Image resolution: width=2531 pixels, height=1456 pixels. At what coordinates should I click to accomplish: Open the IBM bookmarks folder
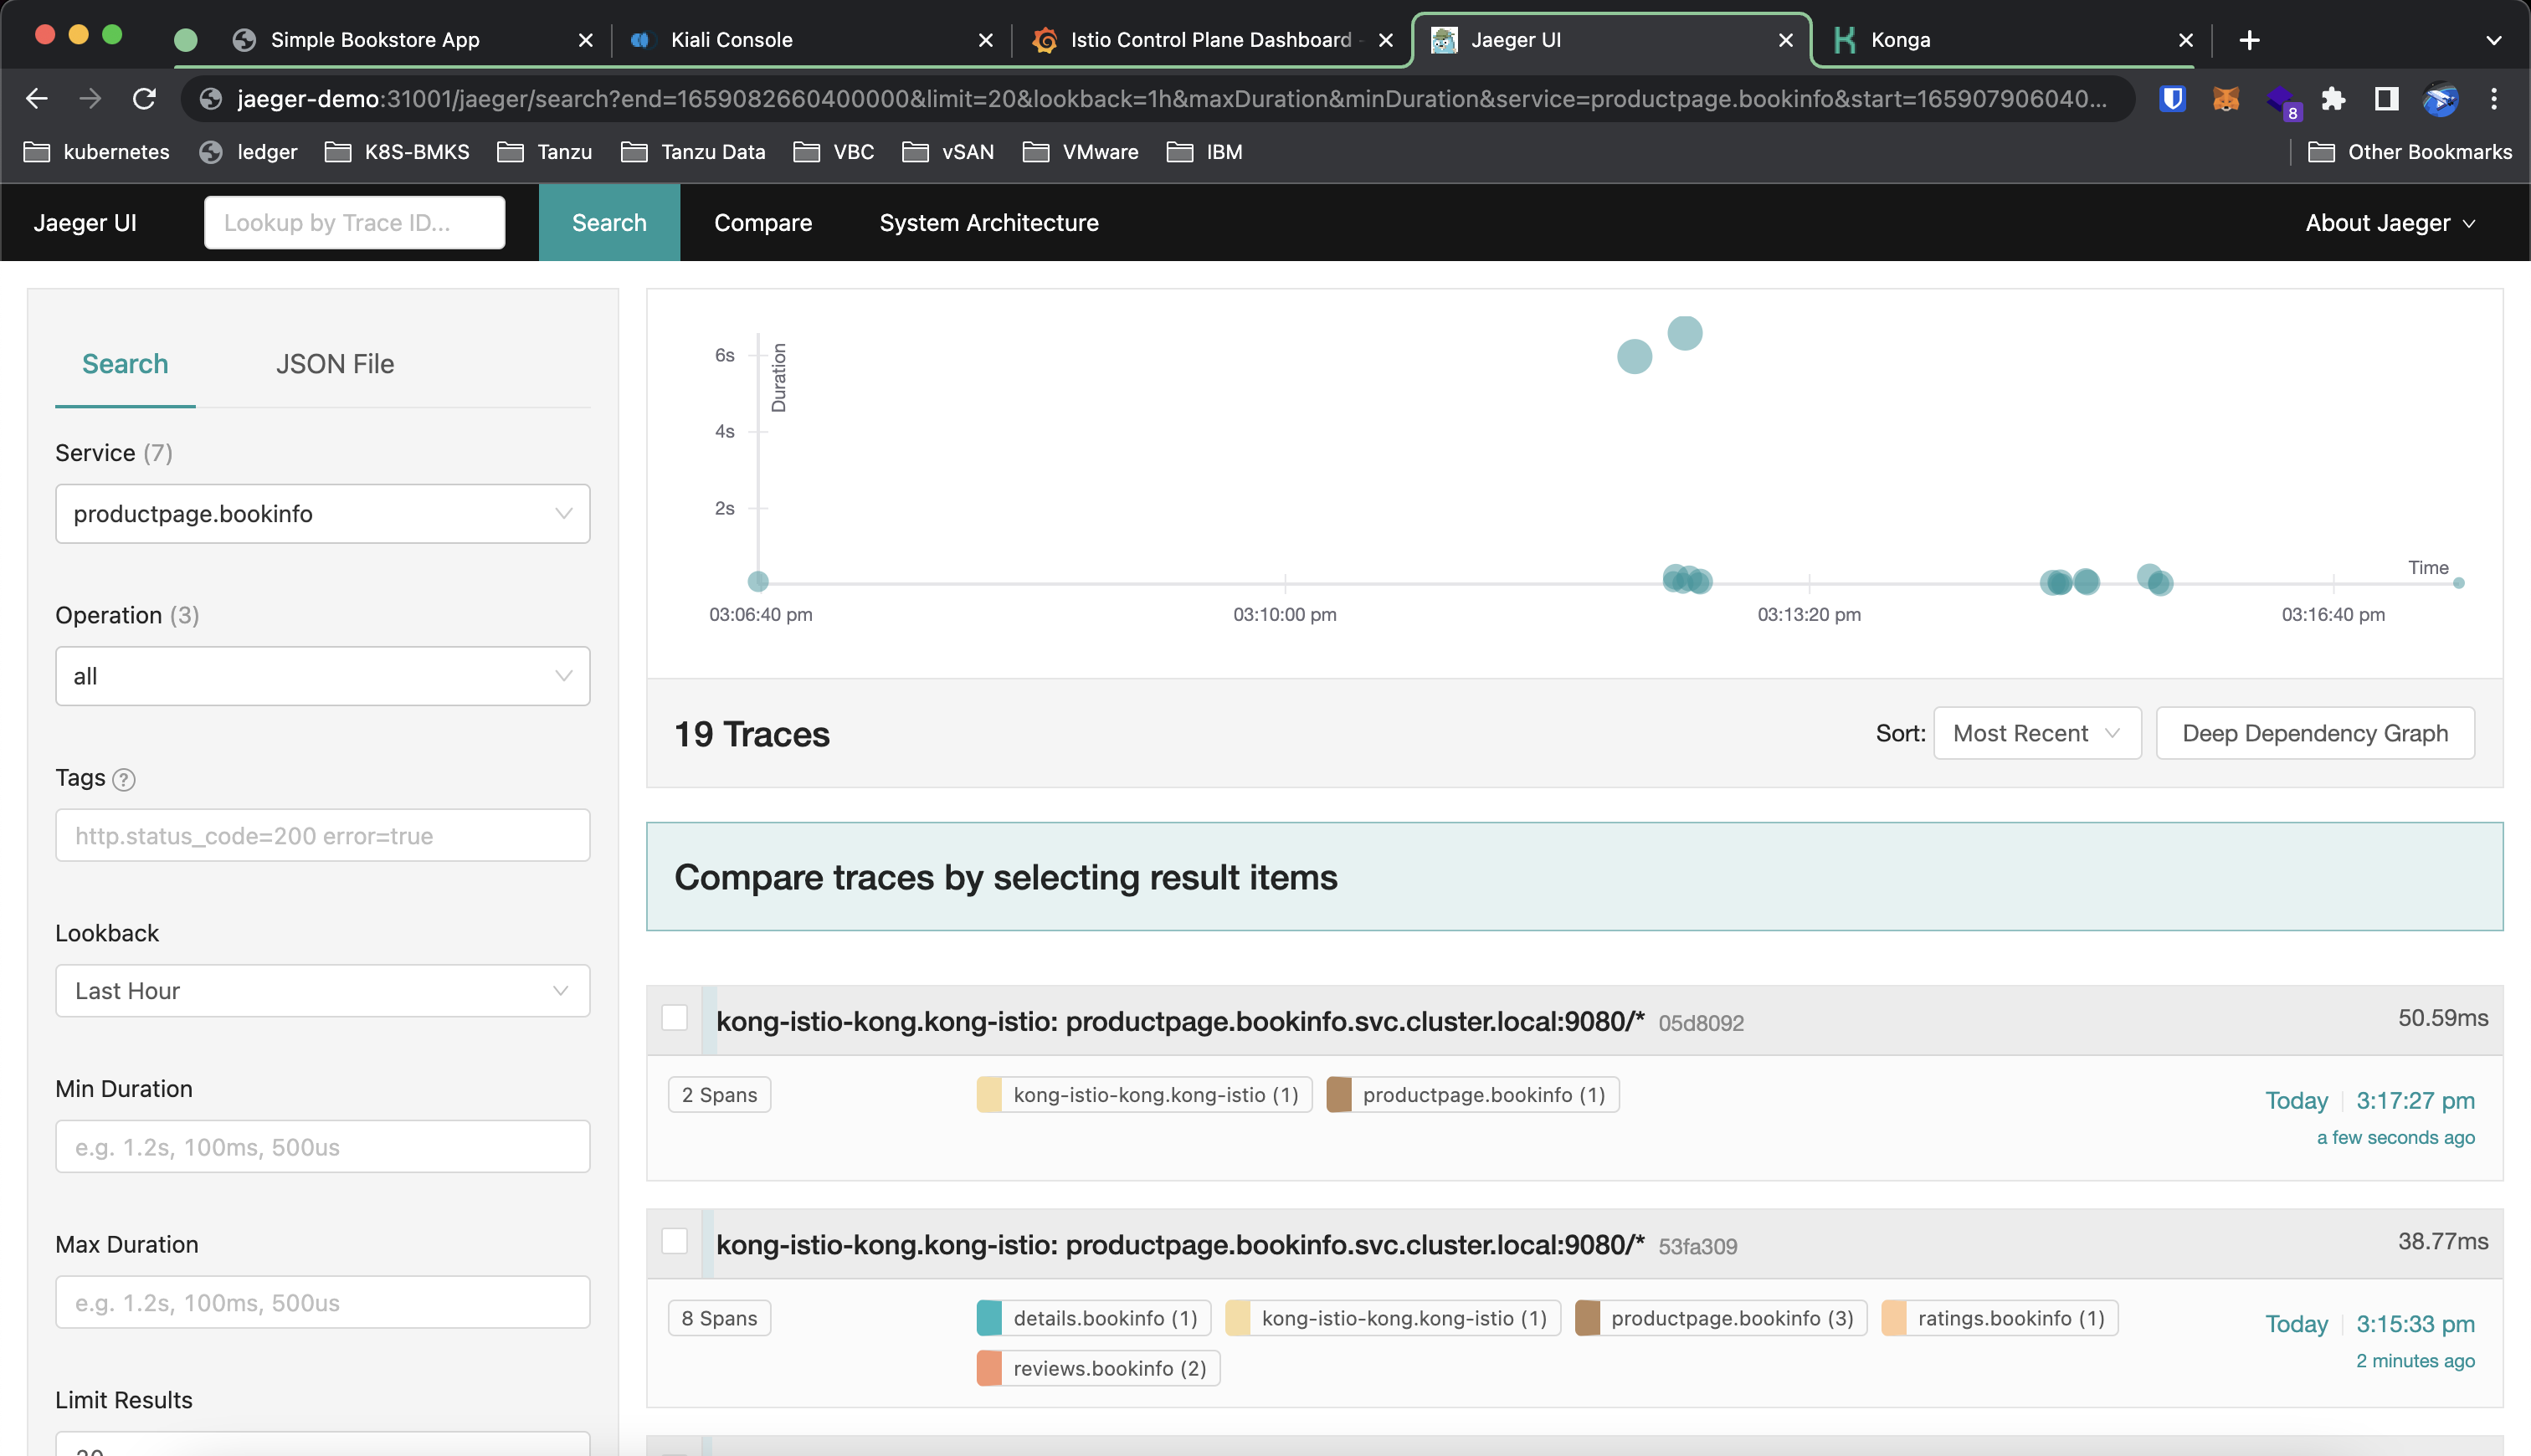click(1205, 152)
